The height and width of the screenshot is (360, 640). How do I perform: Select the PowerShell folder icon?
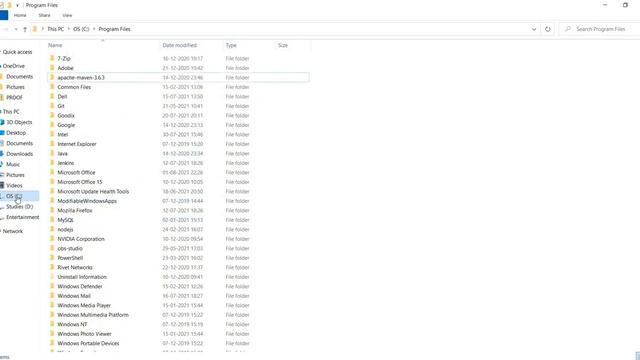(x=52, y=258)
